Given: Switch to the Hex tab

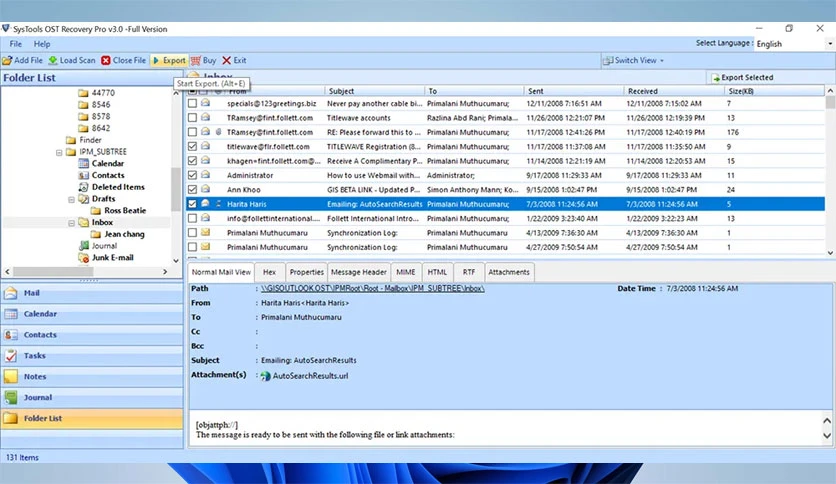Looking at the screenshot, I should [x=269, y=272].
